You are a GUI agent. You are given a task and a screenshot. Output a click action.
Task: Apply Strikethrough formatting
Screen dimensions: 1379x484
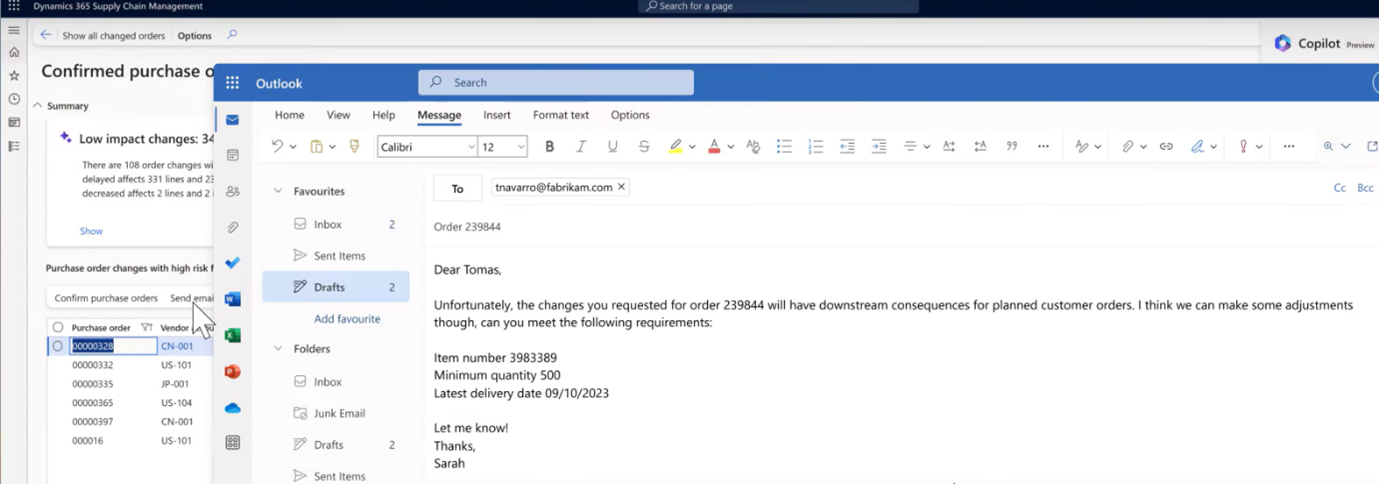click(x=644, y=146)
